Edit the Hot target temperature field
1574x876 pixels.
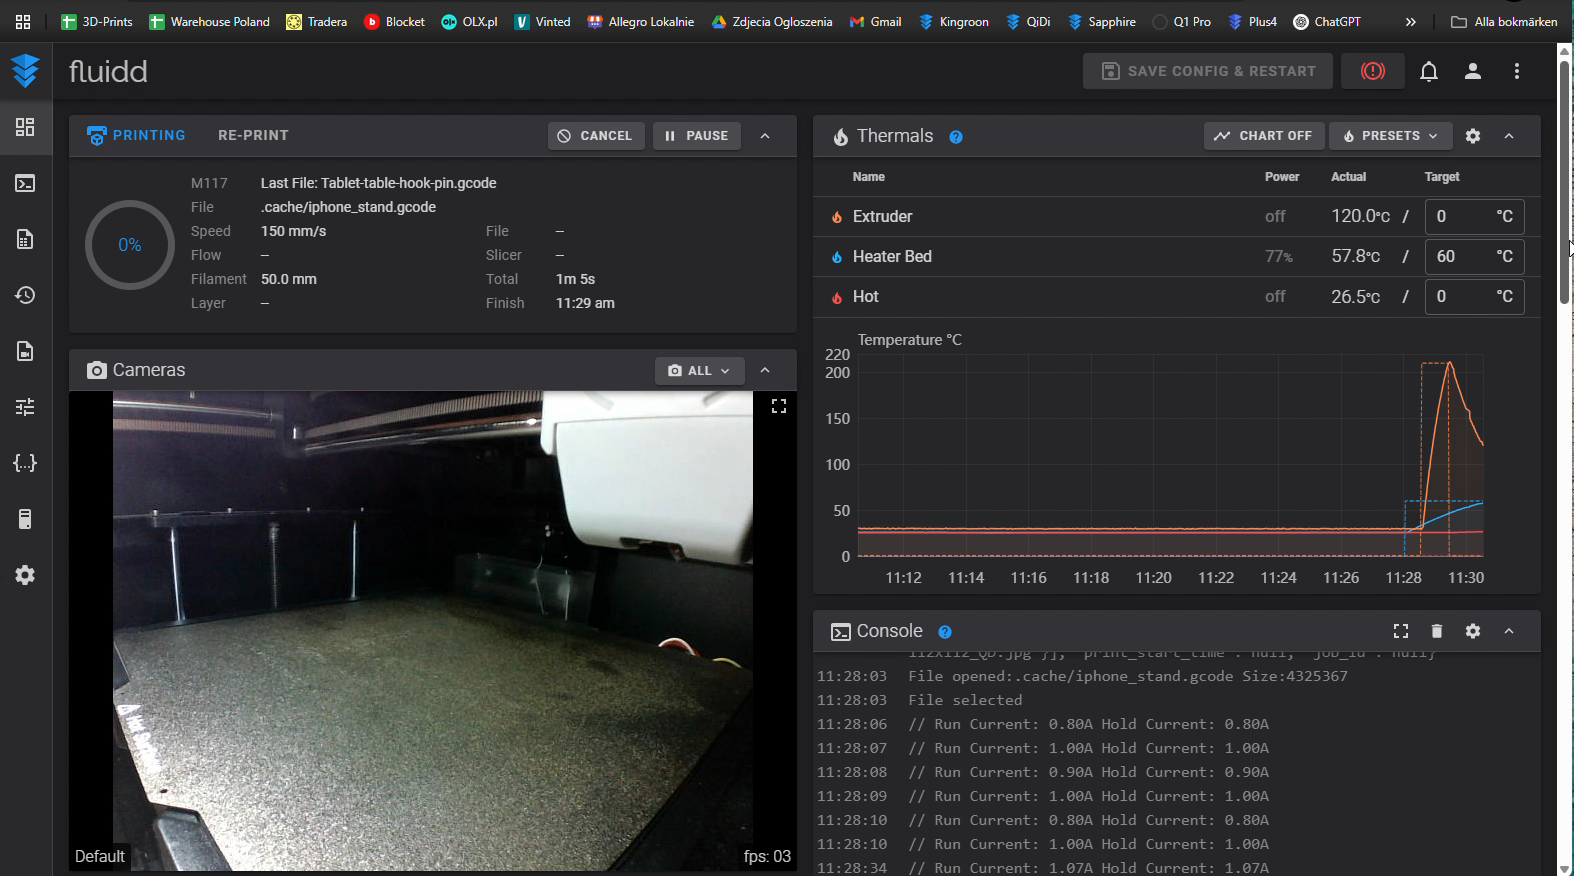coord(1475,297)
